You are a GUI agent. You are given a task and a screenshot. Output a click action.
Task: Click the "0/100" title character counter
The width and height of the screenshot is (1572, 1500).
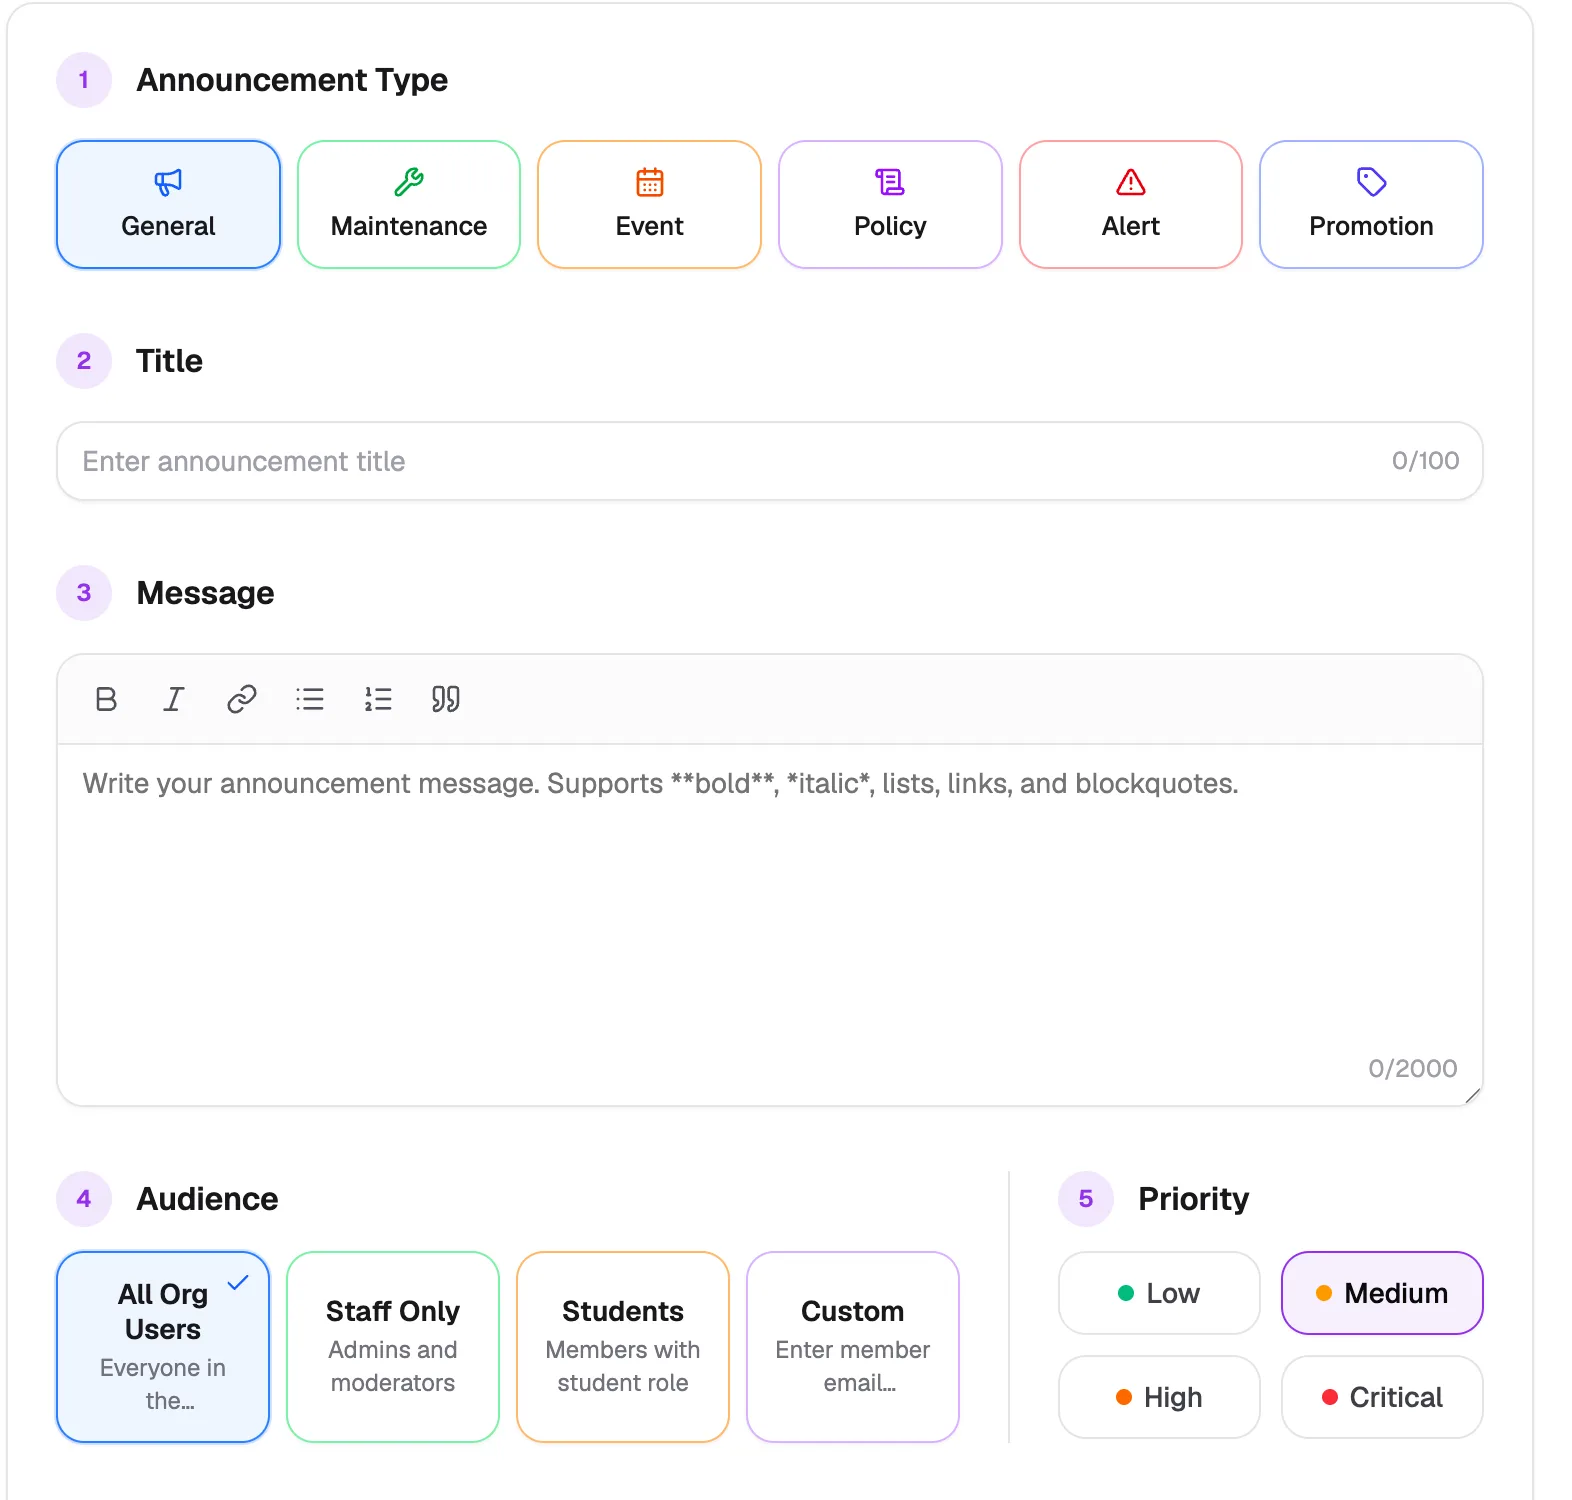click(x=1426, y=460)
